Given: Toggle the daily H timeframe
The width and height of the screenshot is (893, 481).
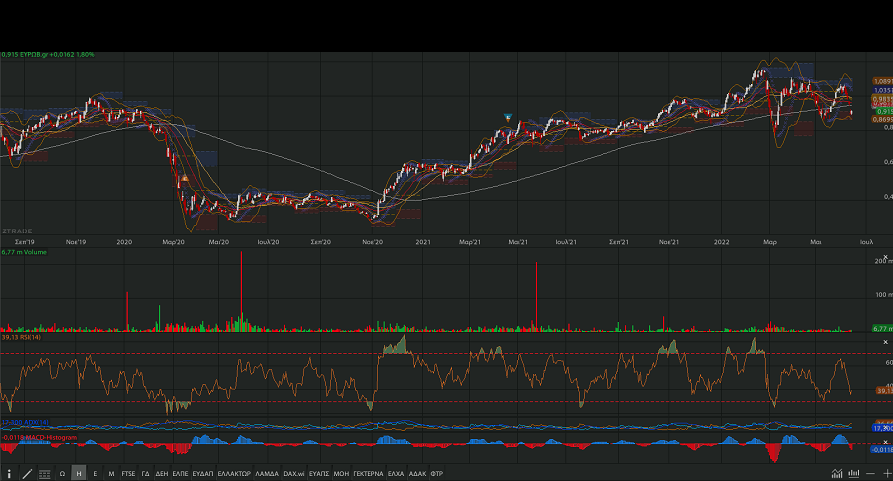Looking at the screenshot, I should [79, 473].
